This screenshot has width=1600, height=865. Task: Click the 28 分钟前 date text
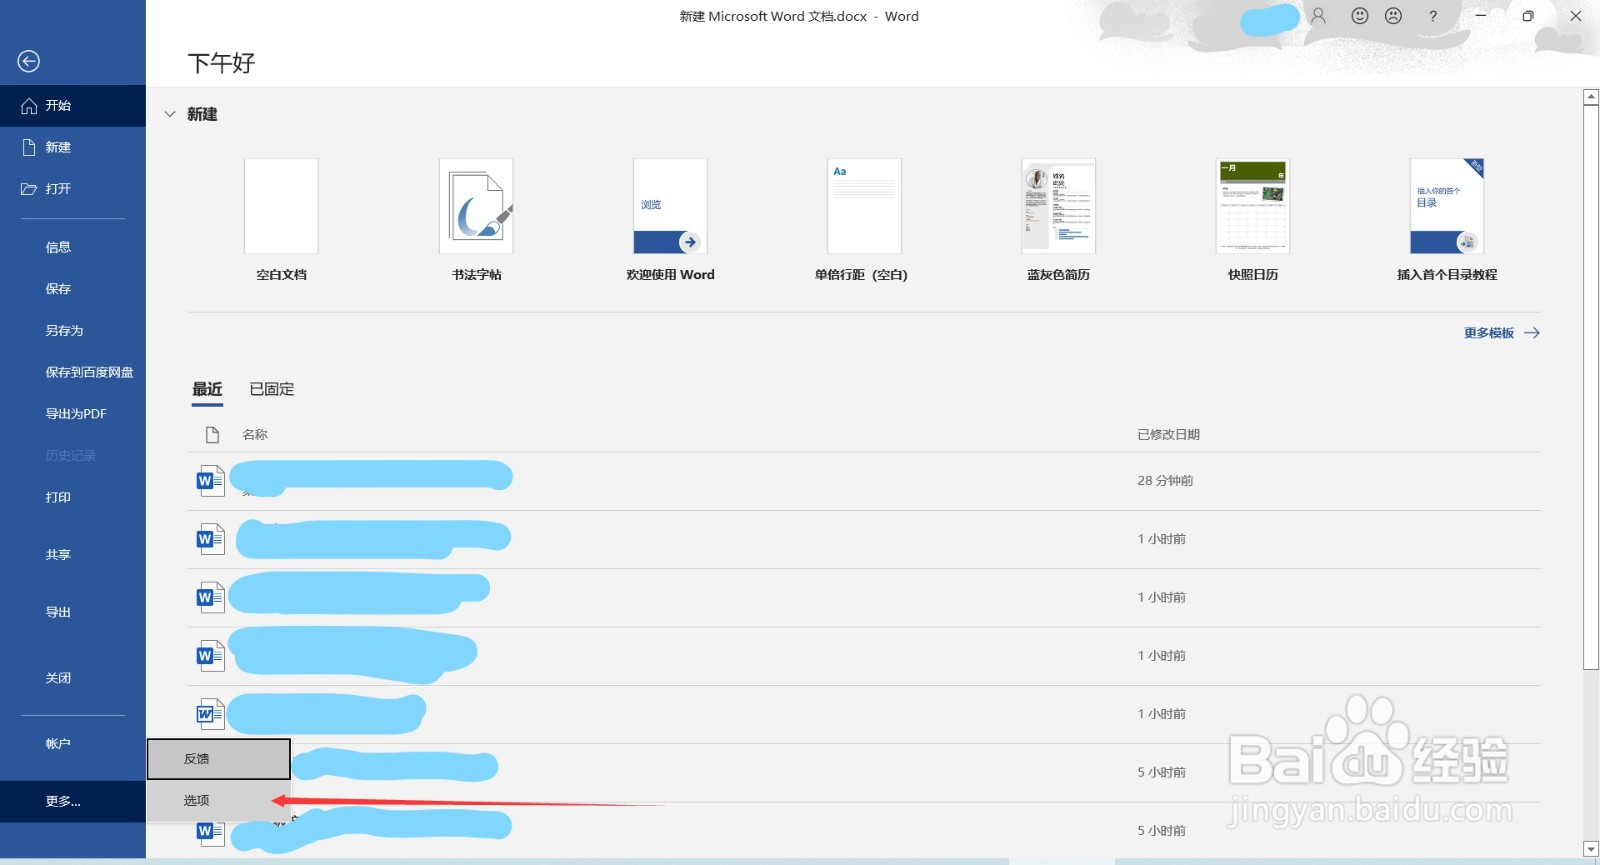1165,481
